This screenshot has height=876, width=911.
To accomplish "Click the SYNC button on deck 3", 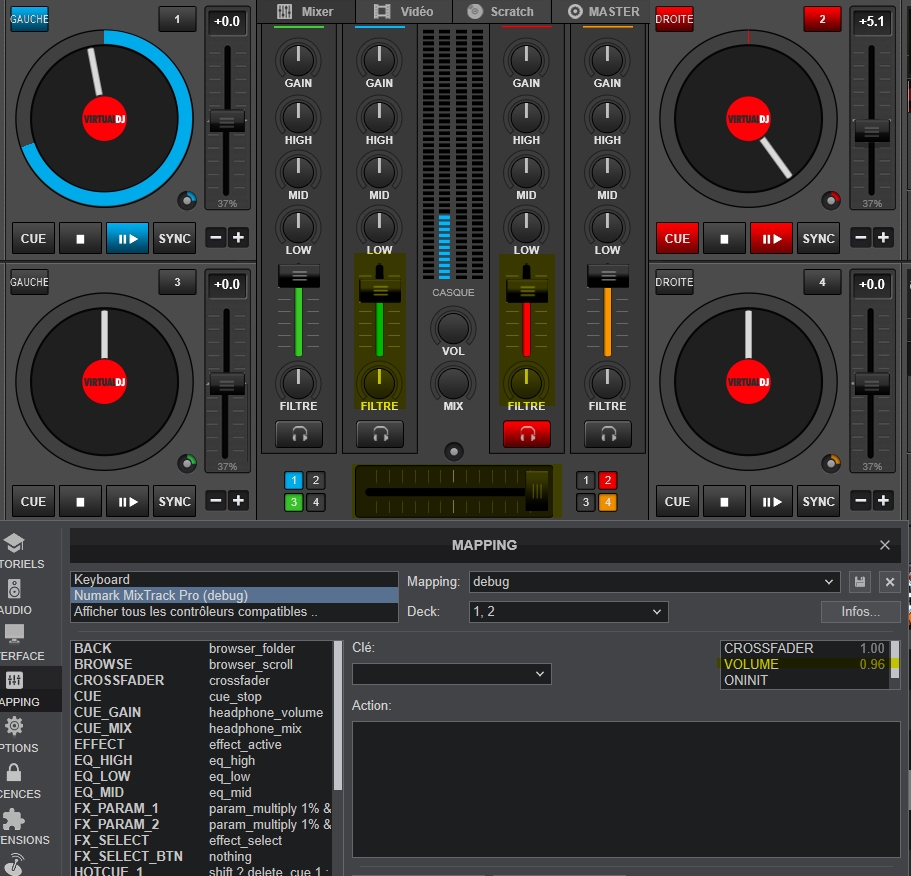I will click(174, 501).
